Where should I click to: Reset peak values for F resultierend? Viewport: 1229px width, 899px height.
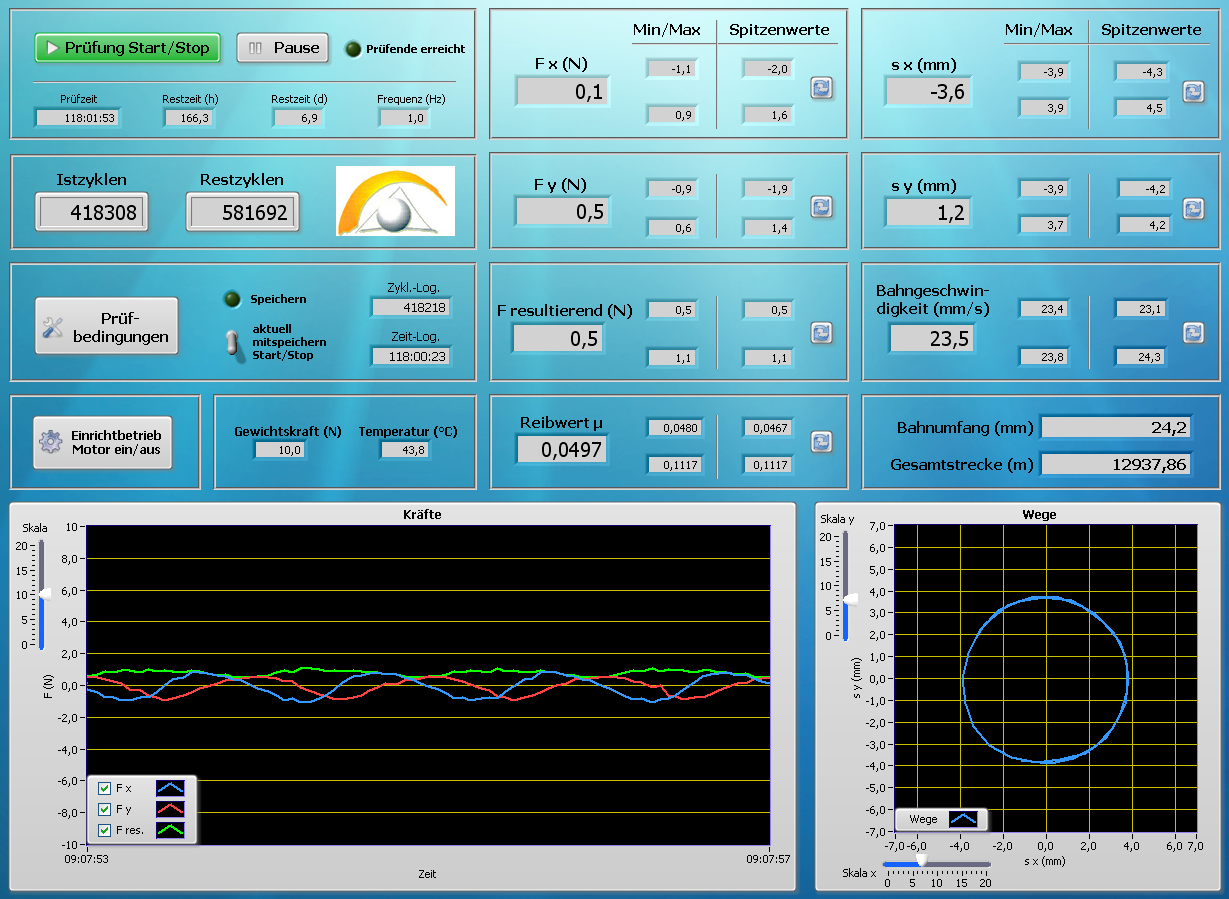coord(821,332)
